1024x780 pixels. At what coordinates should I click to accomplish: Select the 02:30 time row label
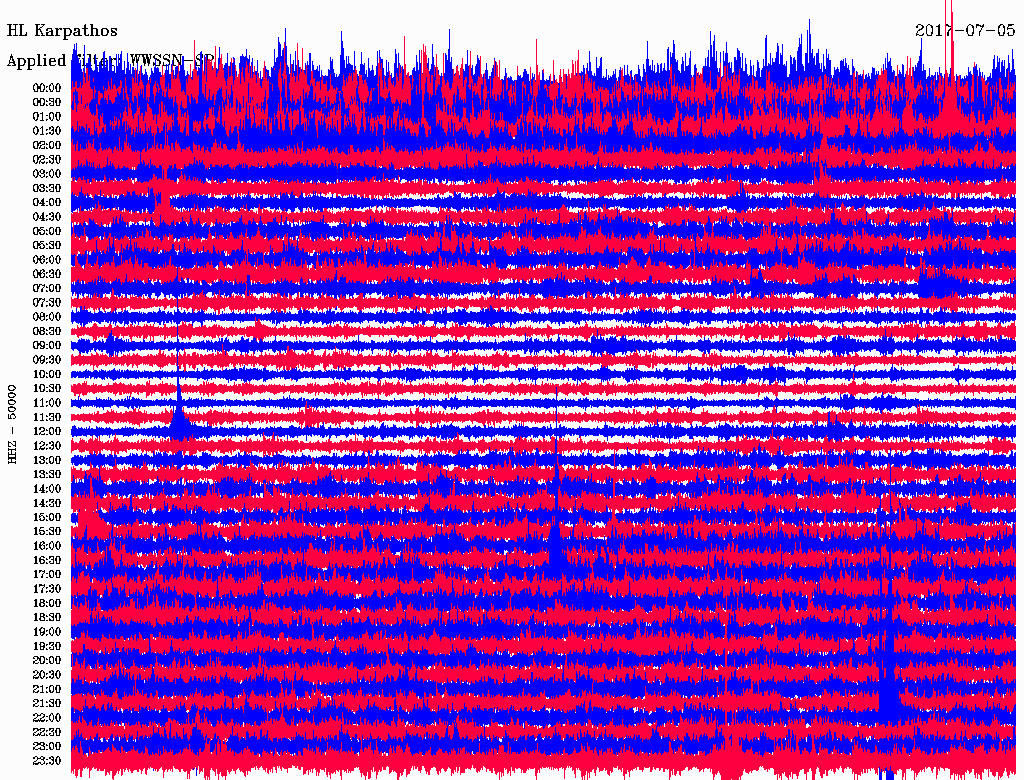coord(47,160)
